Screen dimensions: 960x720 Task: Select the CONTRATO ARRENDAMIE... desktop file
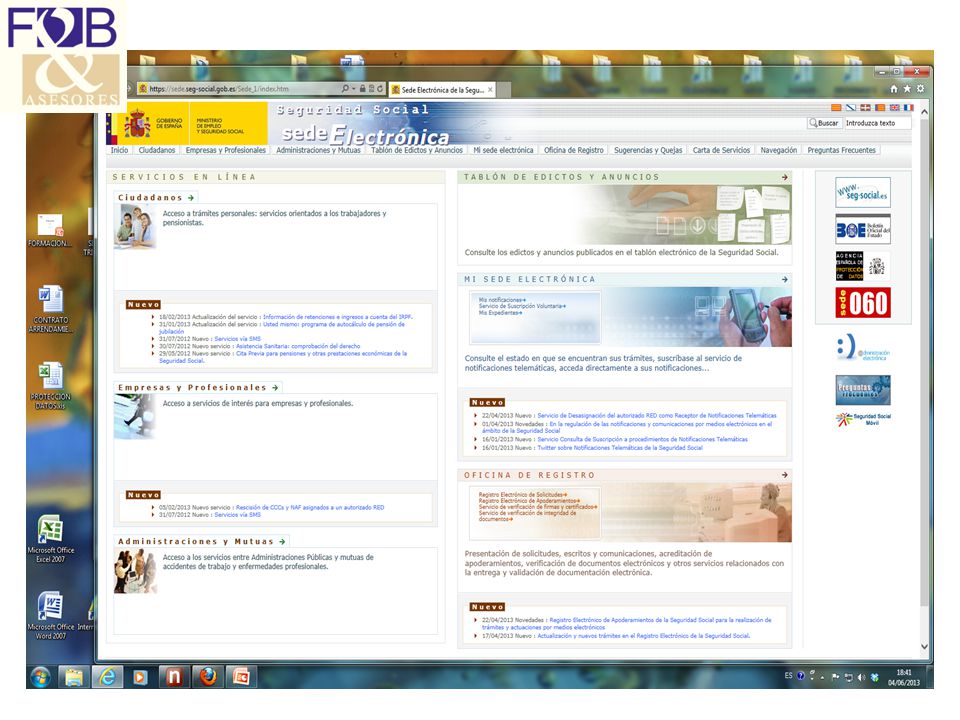point(50,309)
